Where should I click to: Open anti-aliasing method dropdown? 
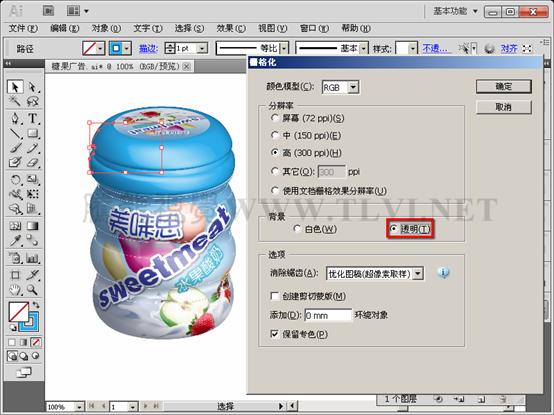pyautogui.click(x=418, y=273)
